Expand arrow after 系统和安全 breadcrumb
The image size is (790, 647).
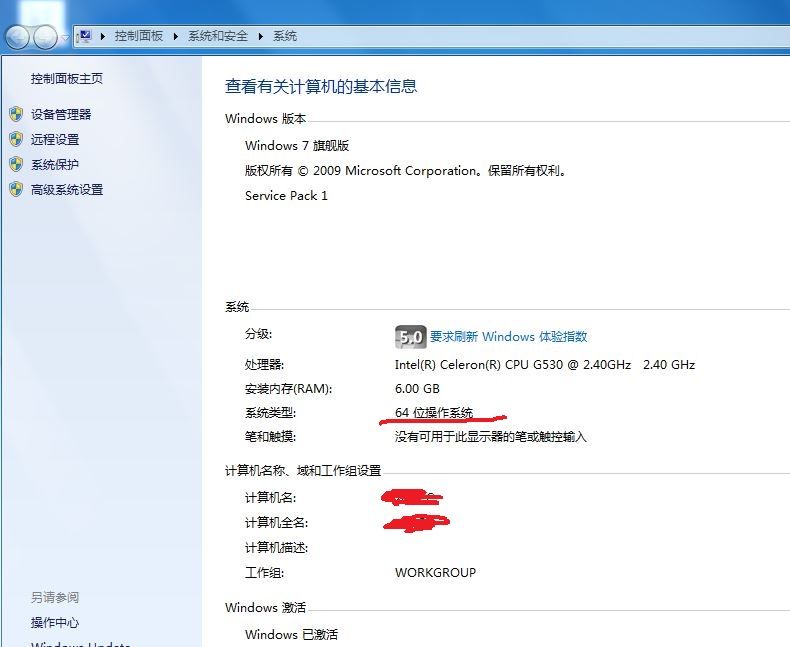tap(261, 36)
